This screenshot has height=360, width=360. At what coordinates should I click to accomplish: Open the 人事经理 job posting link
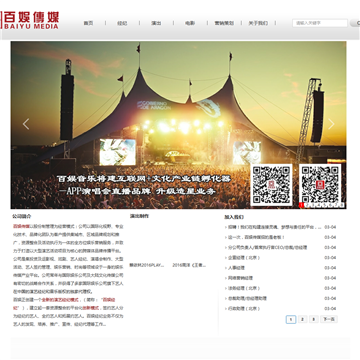236,268
